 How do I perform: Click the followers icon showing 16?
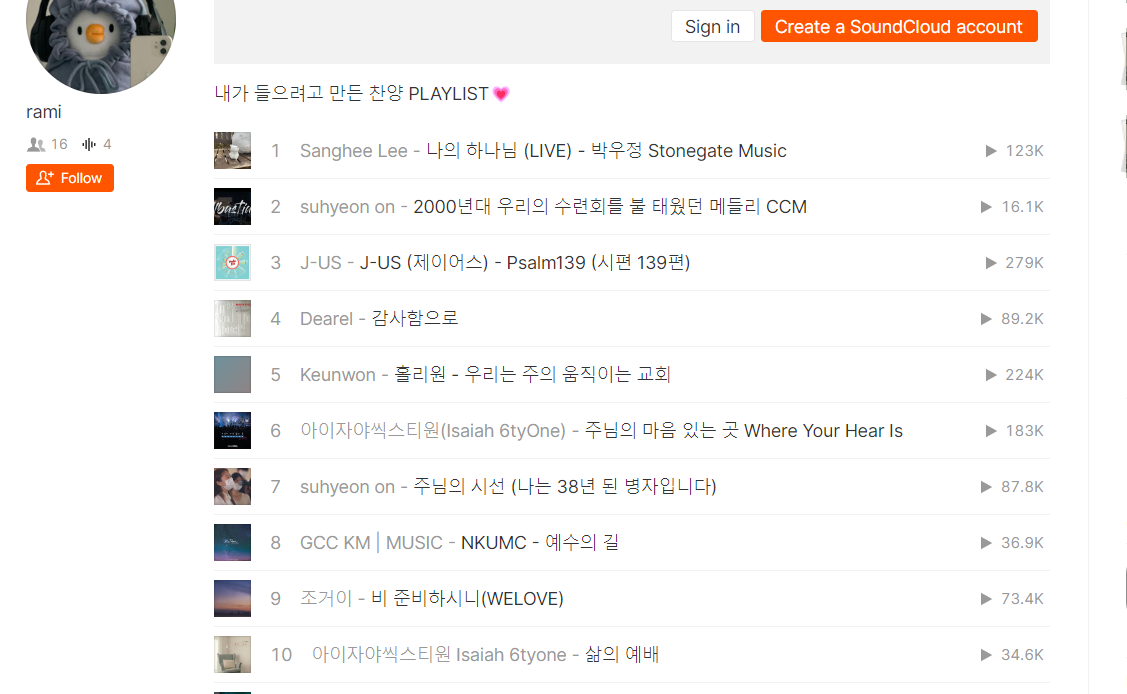click(x=36, y=144)
